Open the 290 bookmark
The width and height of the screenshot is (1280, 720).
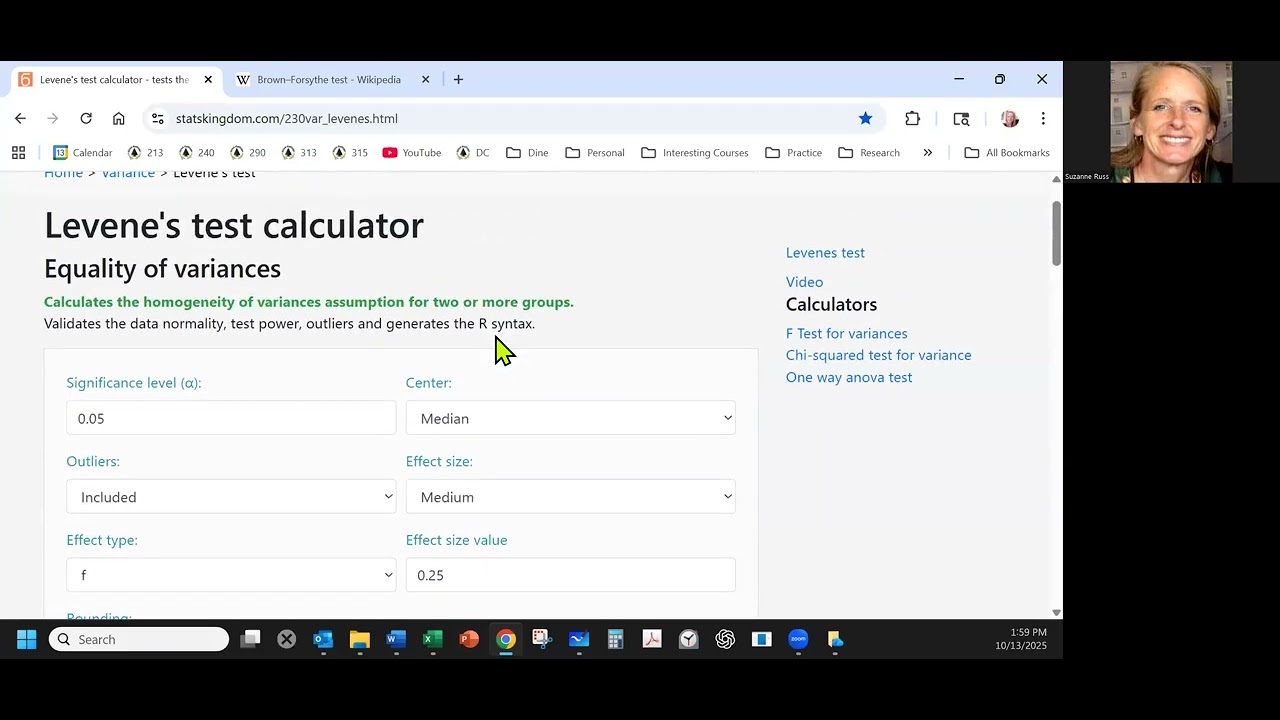(x=247, y=153)
